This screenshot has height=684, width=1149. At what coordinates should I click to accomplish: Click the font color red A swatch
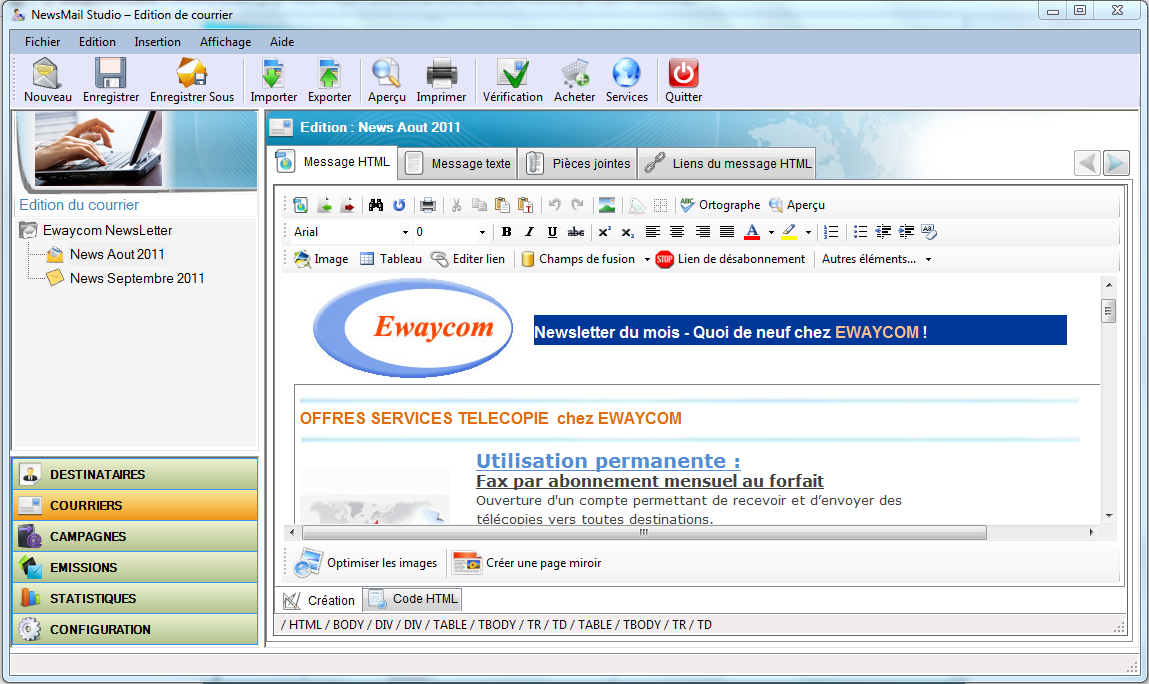(x=752, y=232)
